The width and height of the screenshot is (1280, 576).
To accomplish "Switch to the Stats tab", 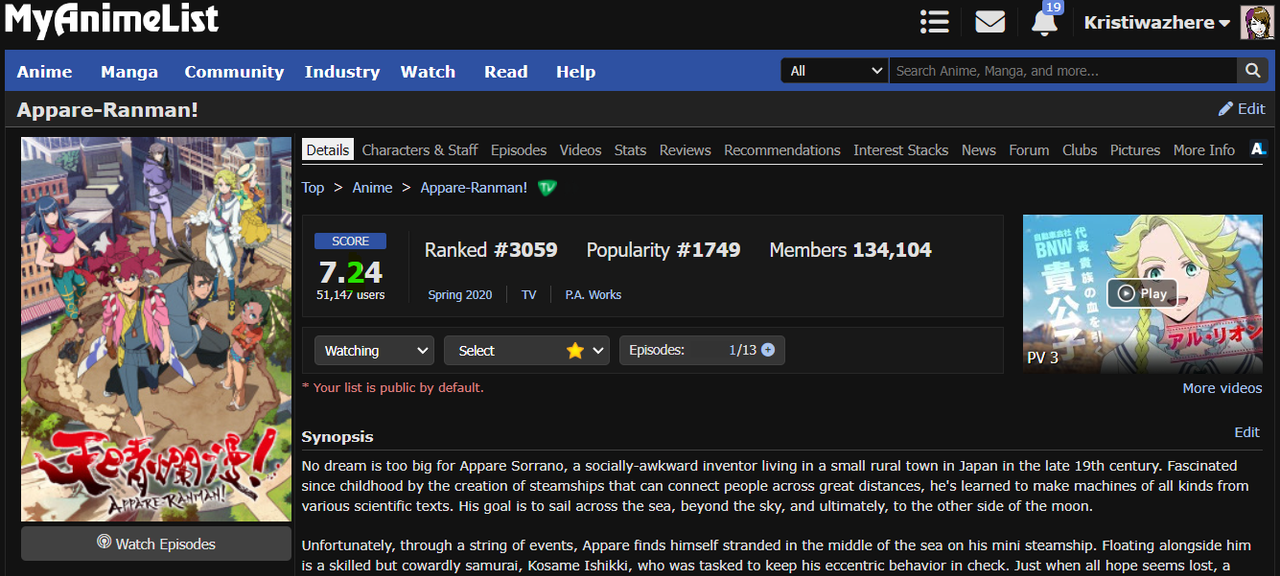I will click(x=630, y=150).
